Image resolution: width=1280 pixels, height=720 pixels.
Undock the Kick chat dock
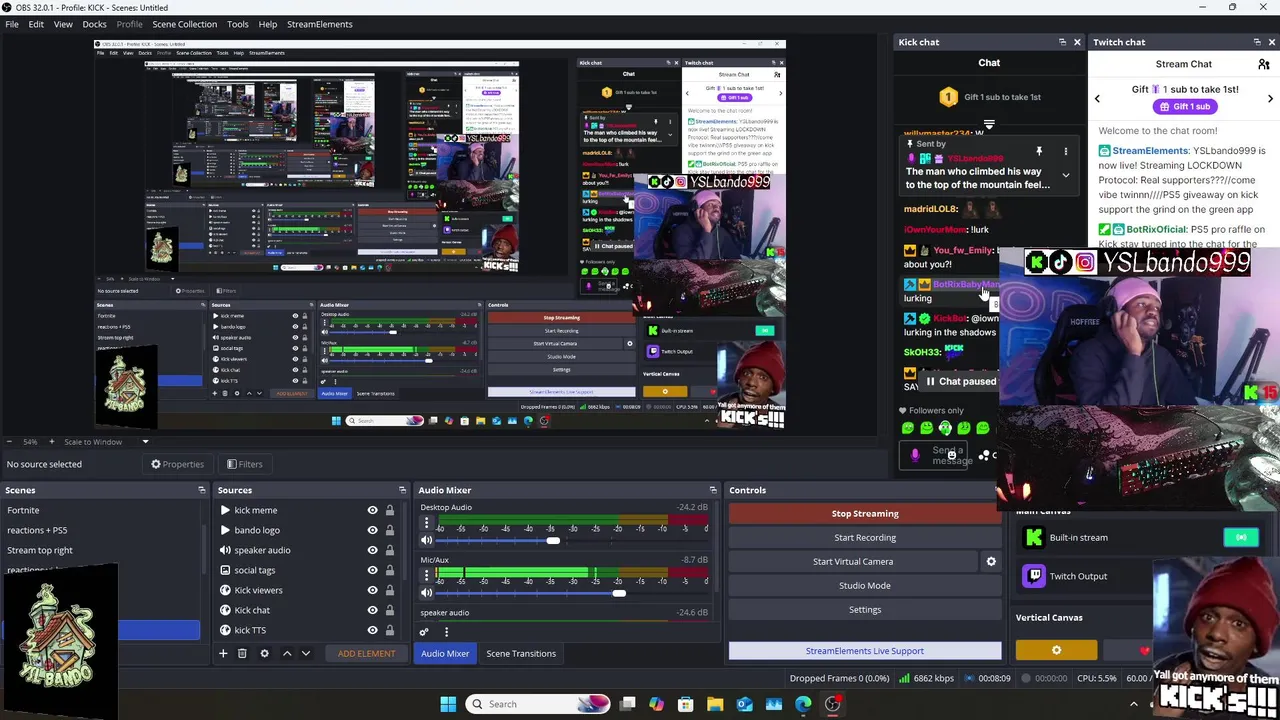point(1062,42)
